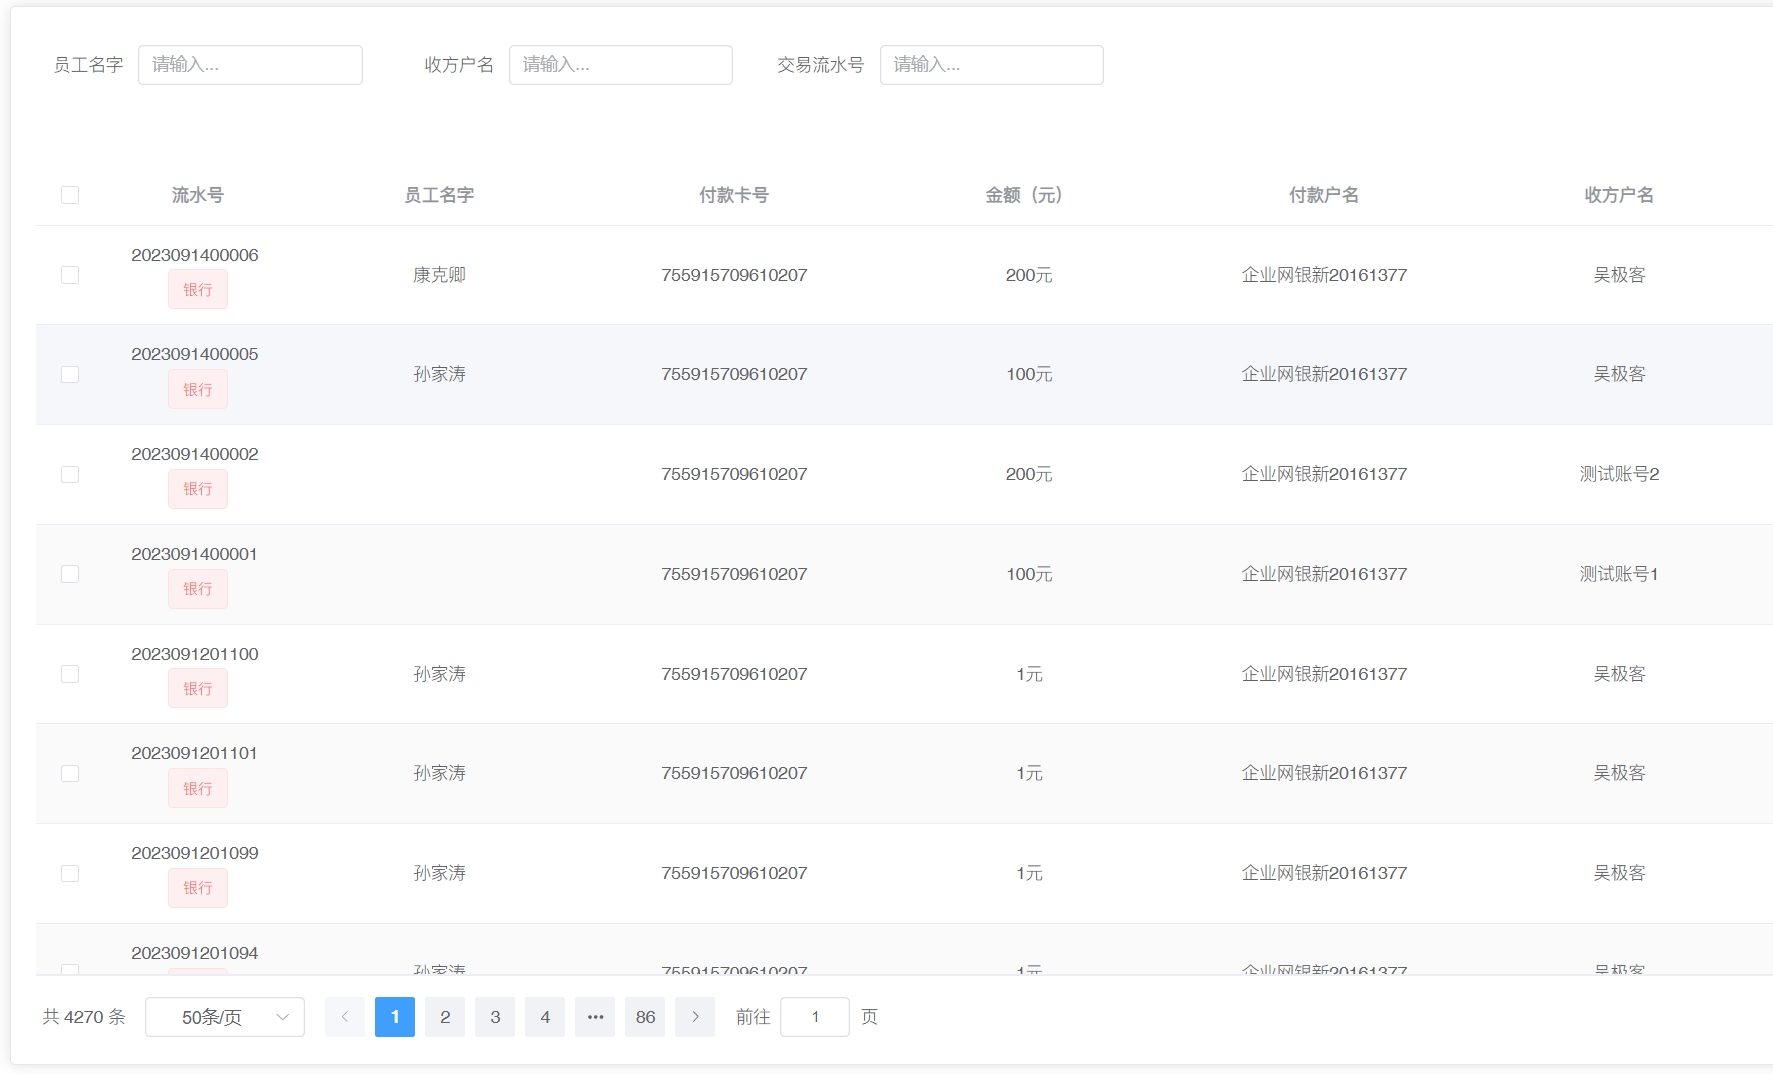Screen dimensions: 1773x1074
Task: Go to next page using right arrow
Action: point(695,1017)
